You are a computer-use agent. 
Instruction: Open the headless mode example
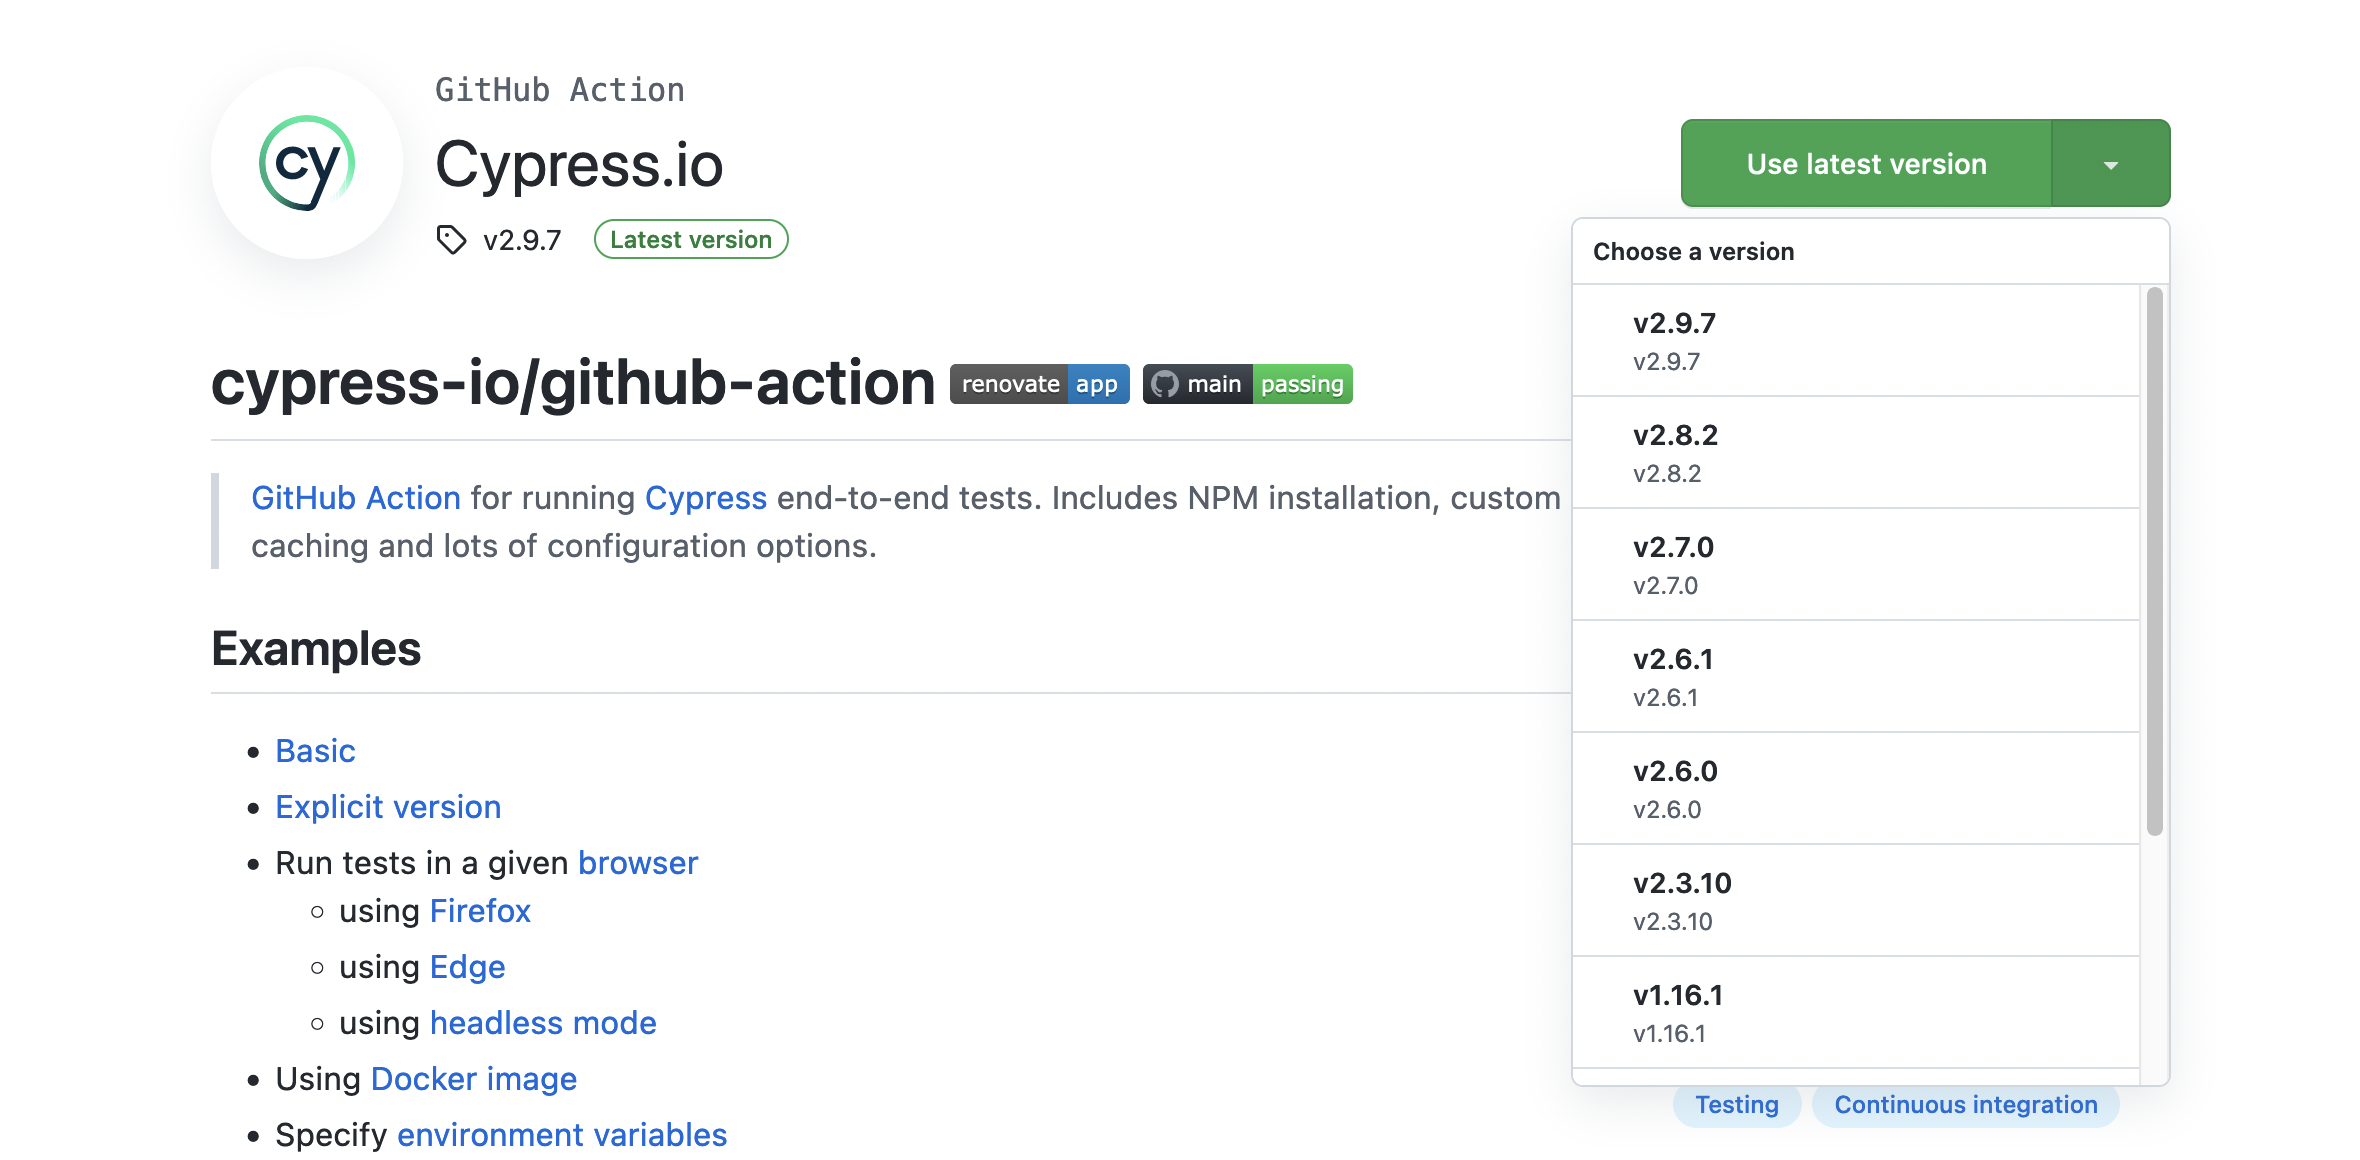click(543, 1022)
